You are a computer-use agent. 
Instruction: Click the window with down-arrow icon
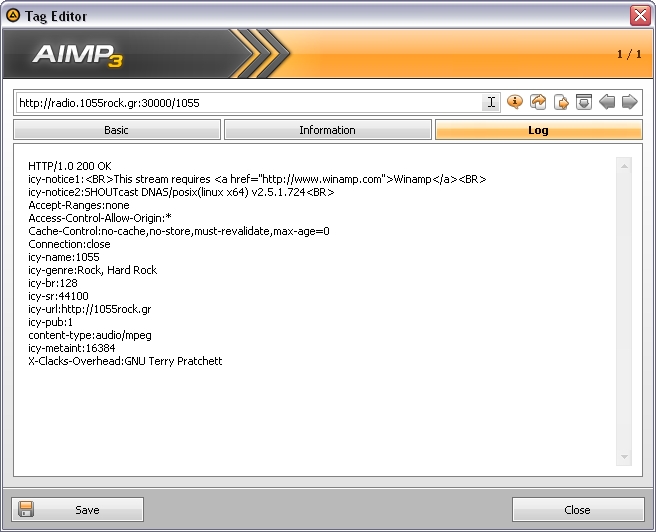(584, 102)
